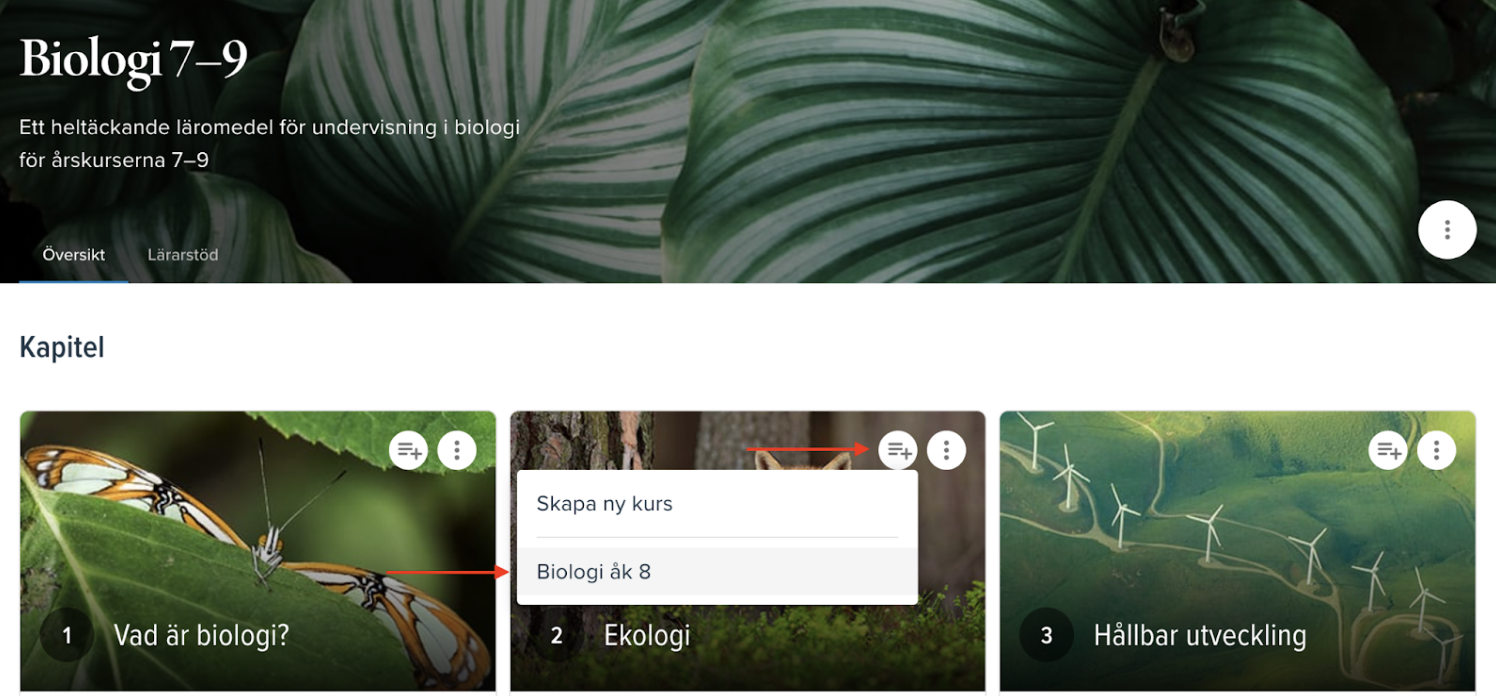Select the Översikt tab

(74, 255)
